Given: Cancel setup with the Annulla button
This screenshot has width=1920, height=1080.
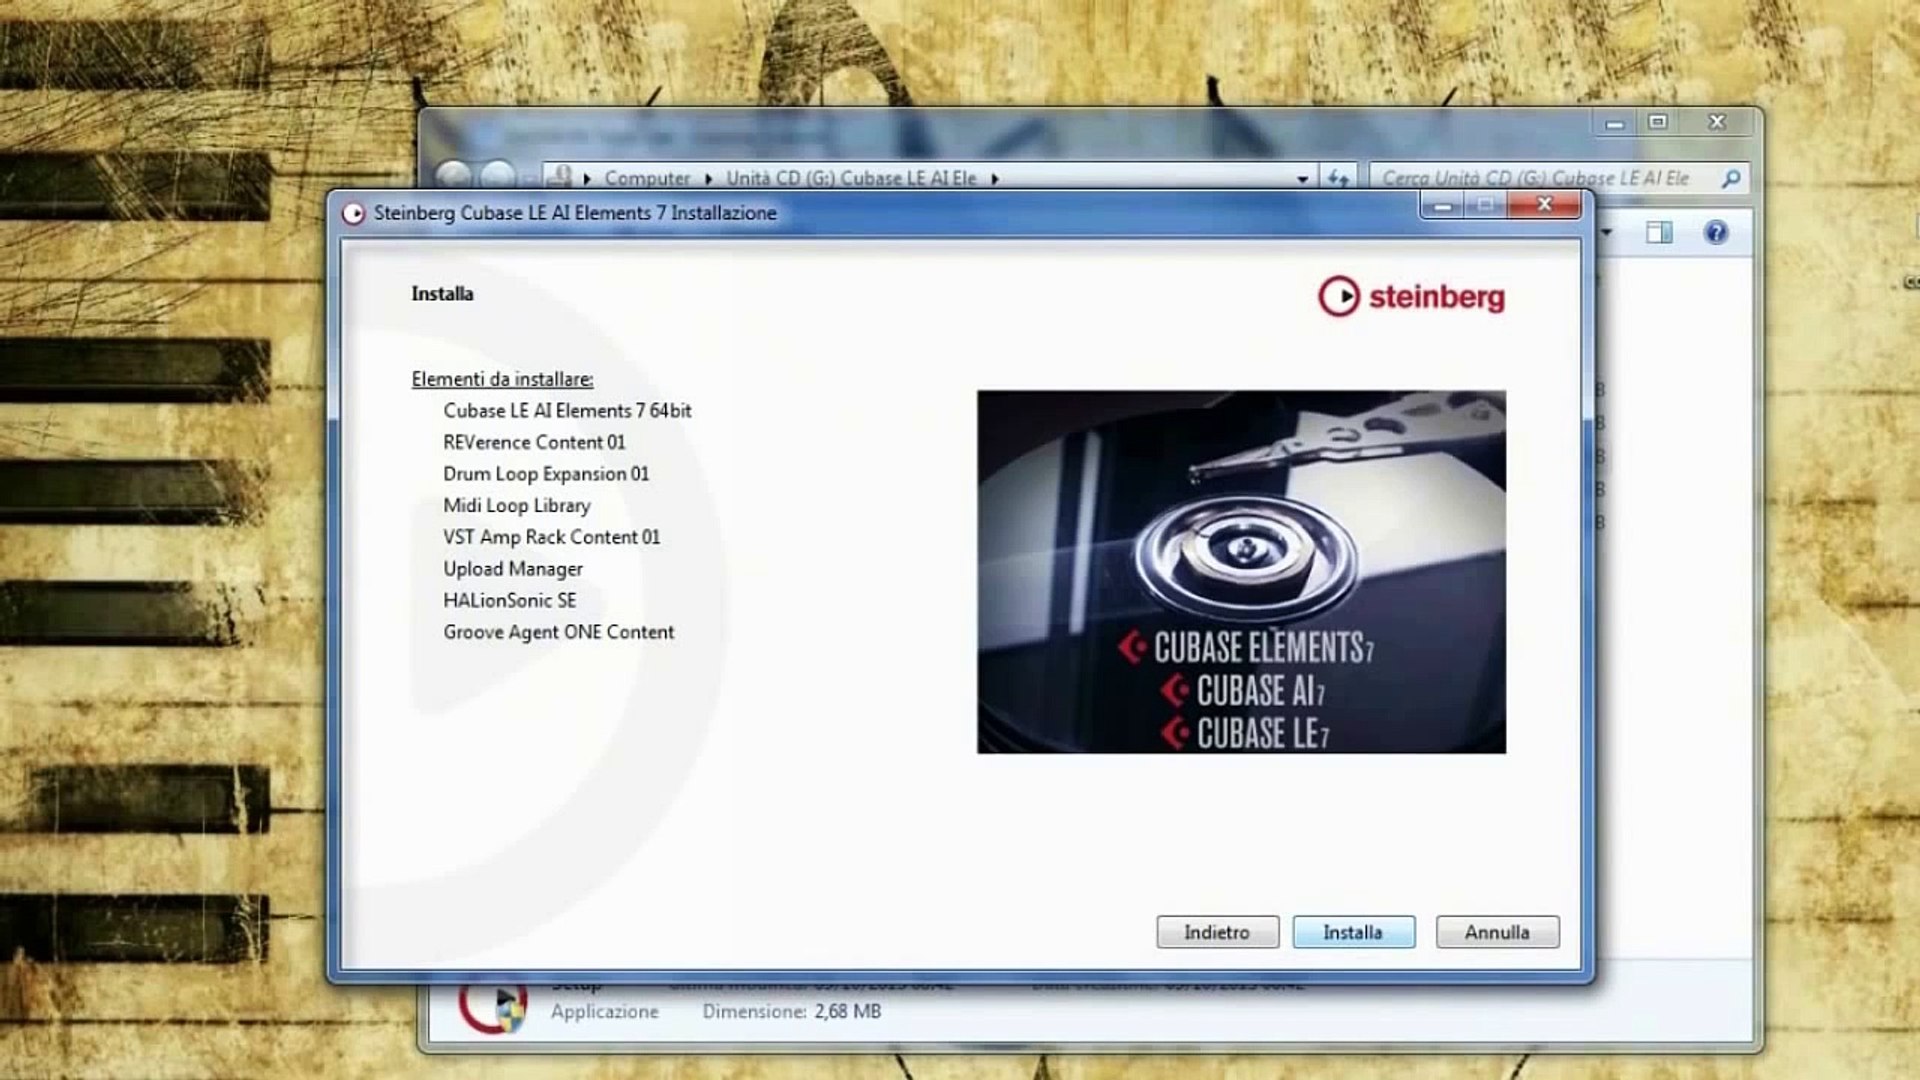Looking at the screenshot, I should [1497, 932].
